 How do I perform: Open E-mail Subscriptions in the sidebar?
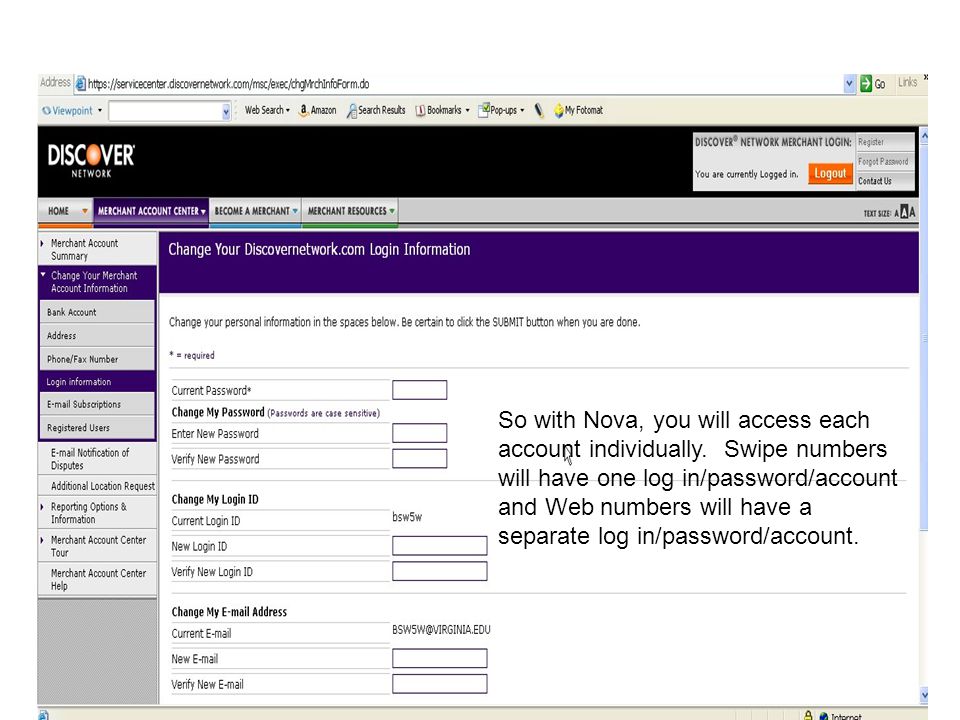point(97,405)
